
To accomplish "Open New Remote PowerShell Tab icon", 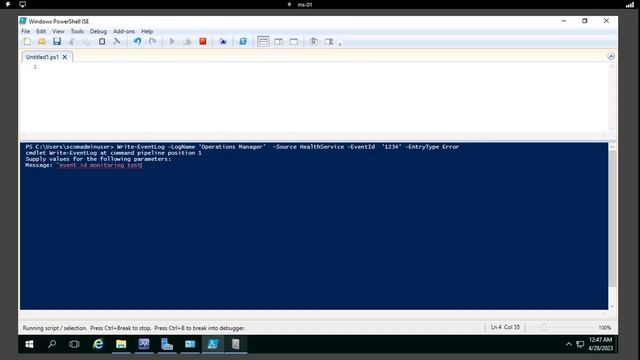I will [x=223, y=42].
